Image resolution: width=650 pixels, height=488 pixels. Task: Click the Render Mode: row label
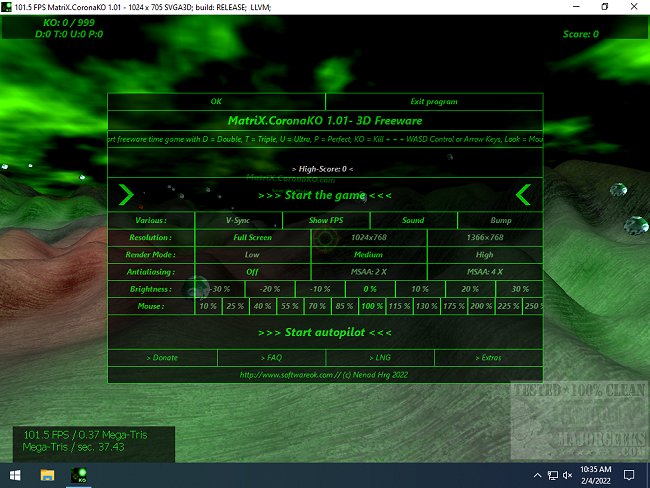point(151,255)
